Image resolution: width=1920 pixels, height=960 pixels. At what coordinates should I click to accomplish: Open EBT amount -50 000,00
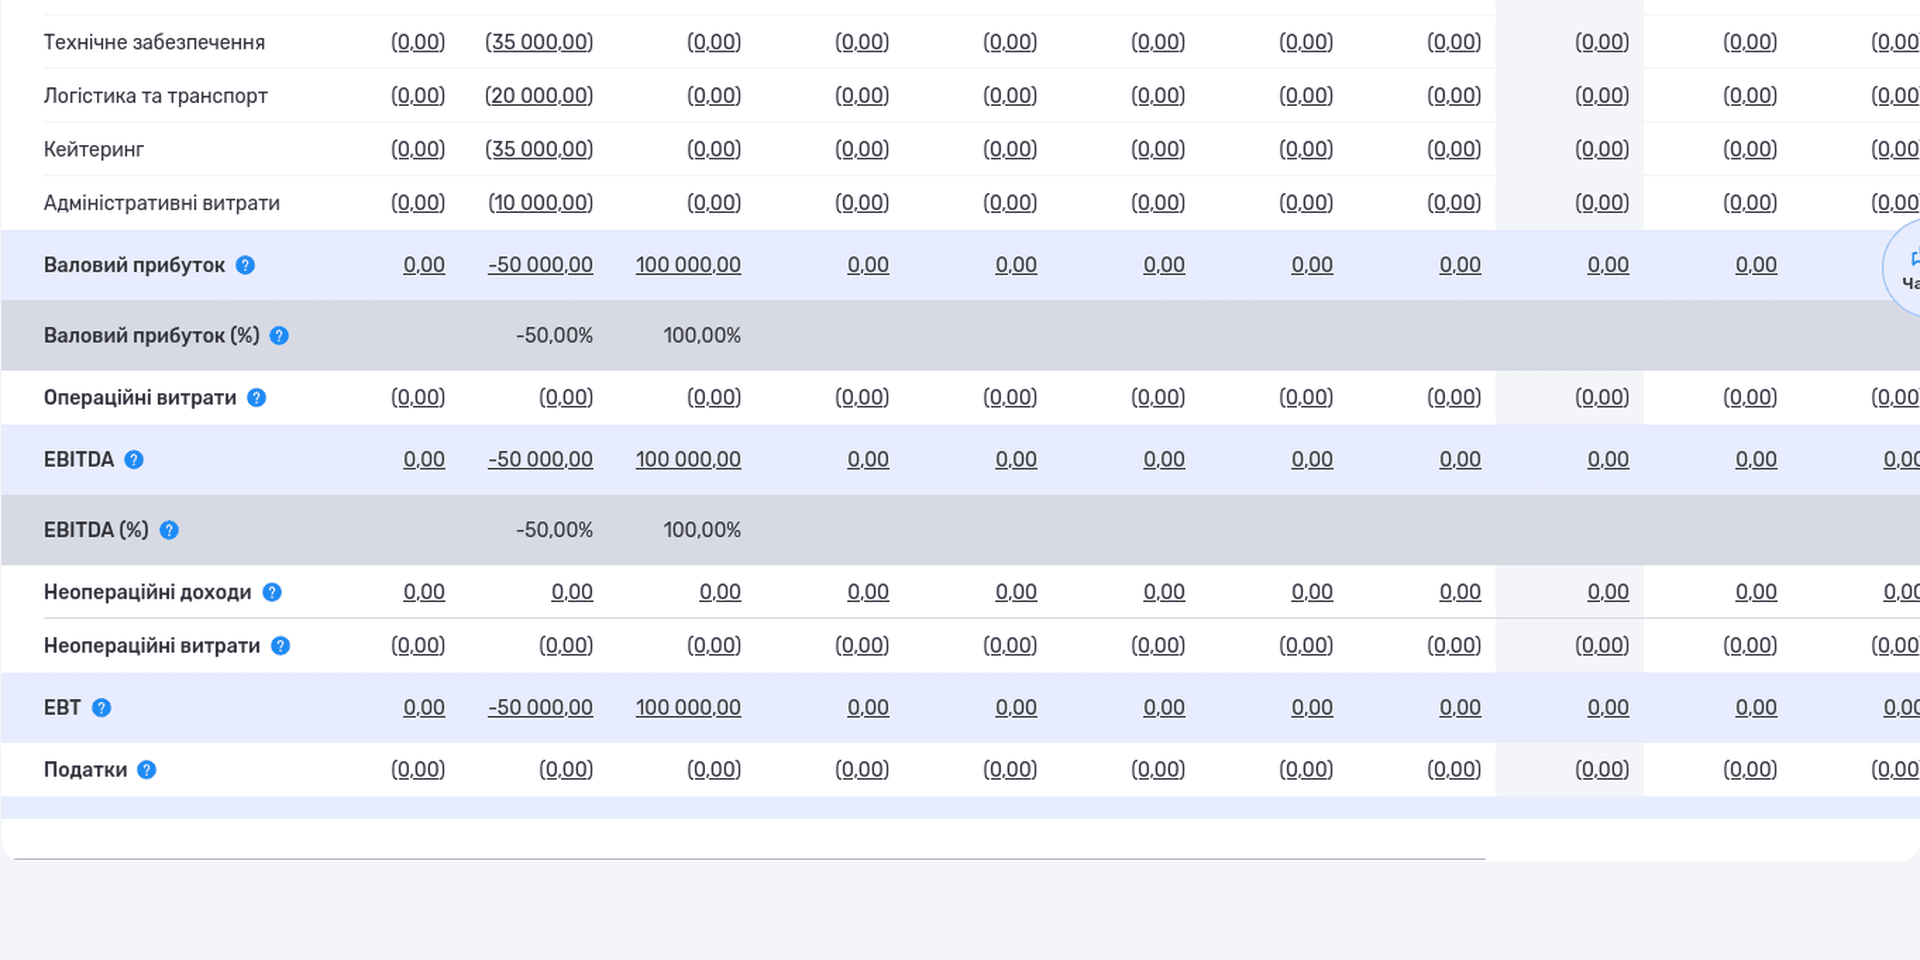(540, 707)
